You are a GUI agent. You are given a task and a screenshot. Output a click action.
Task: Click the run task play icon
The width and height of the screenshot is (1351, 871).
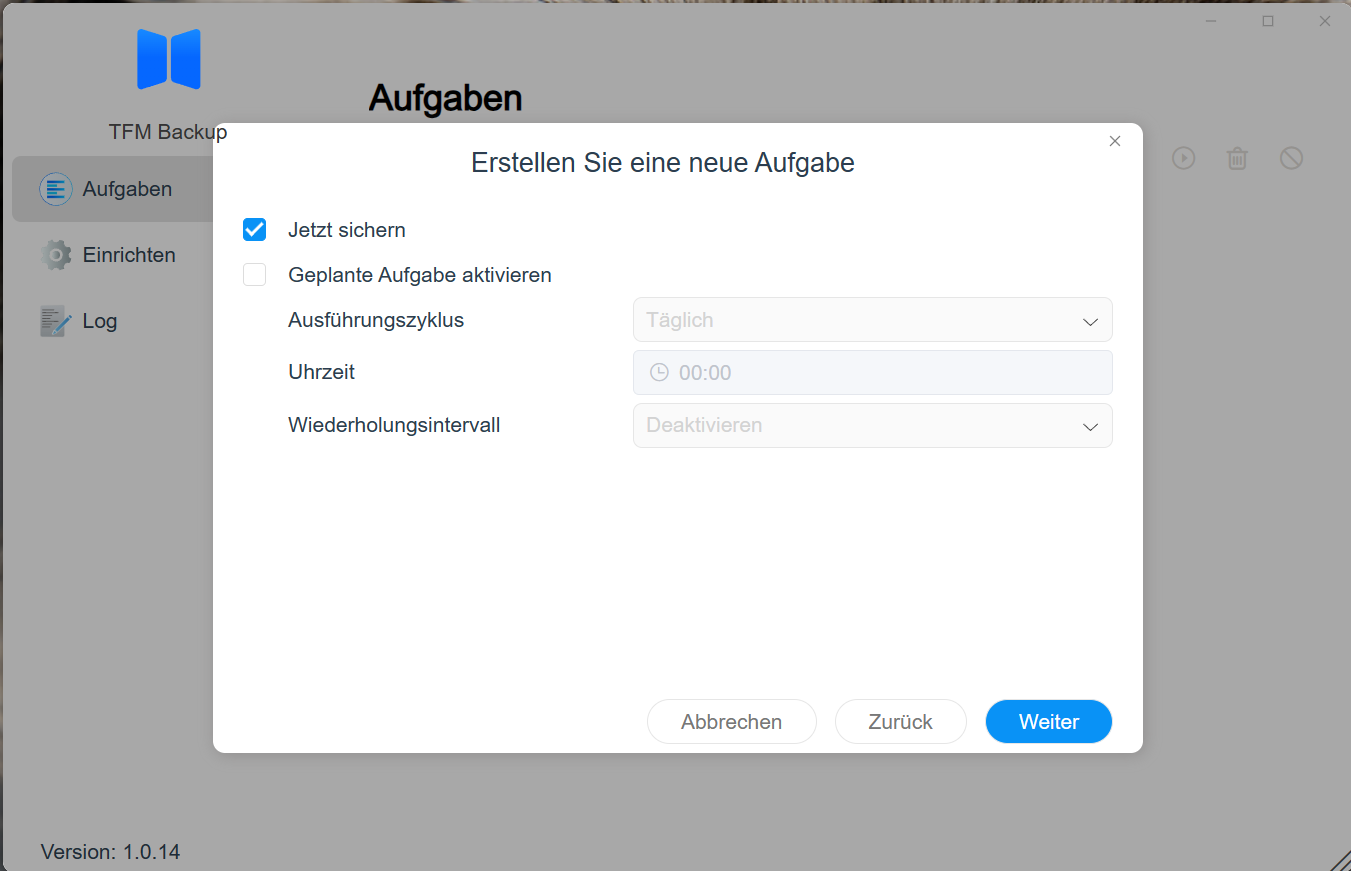(x=1184, y=158)
